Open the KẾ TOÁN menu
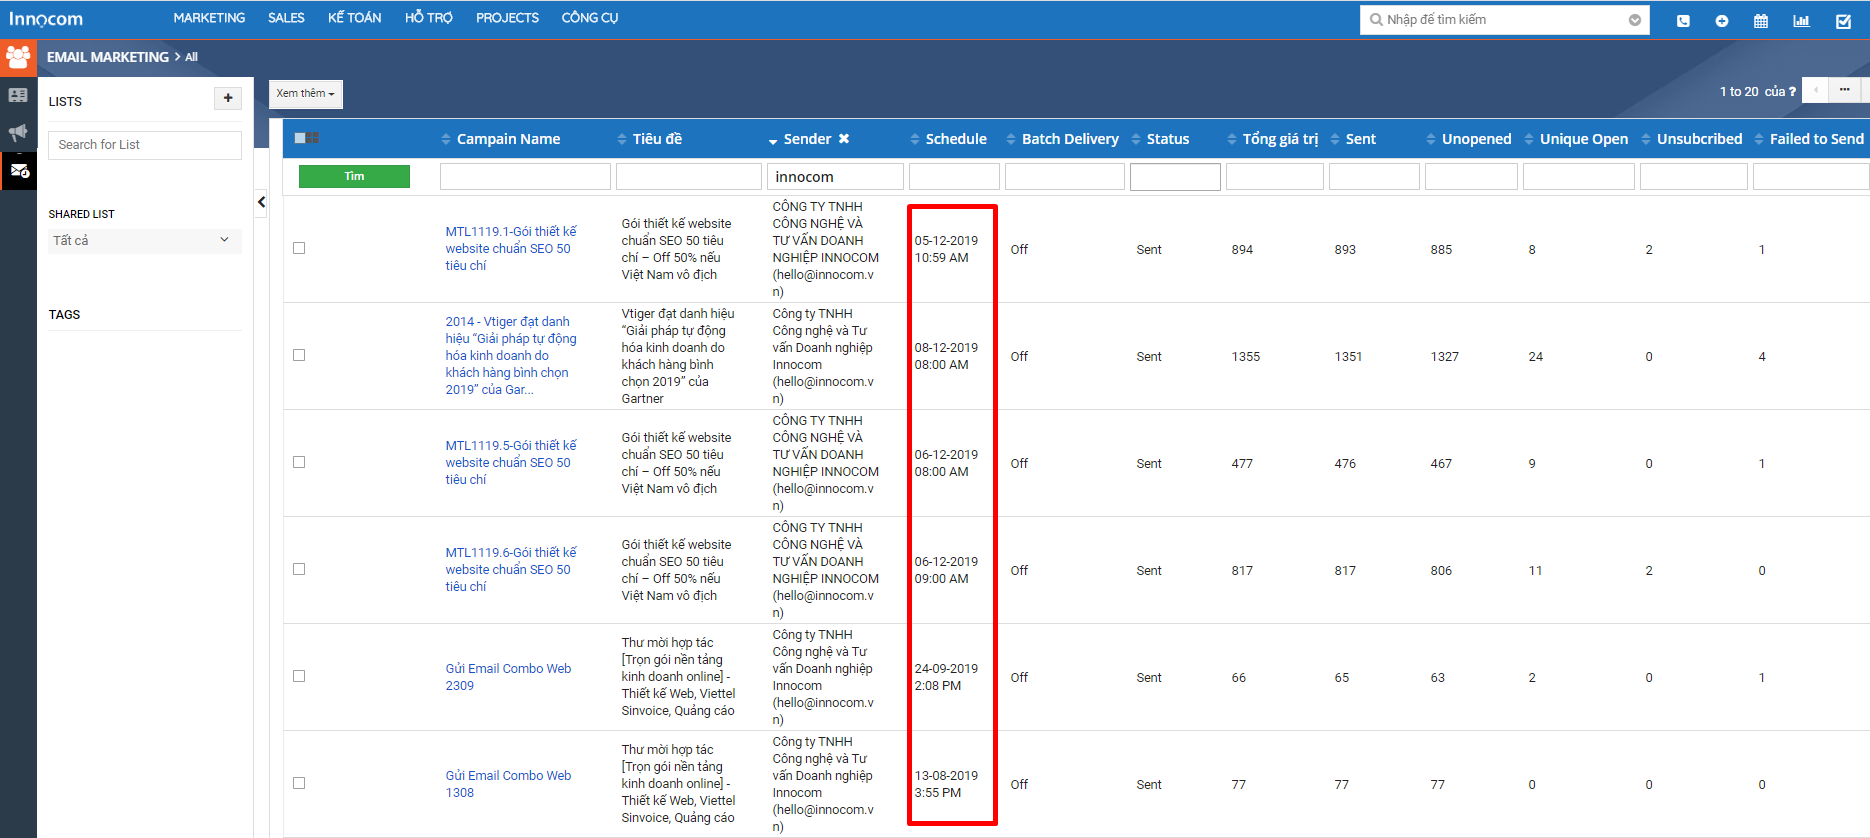 click(355, 18)
